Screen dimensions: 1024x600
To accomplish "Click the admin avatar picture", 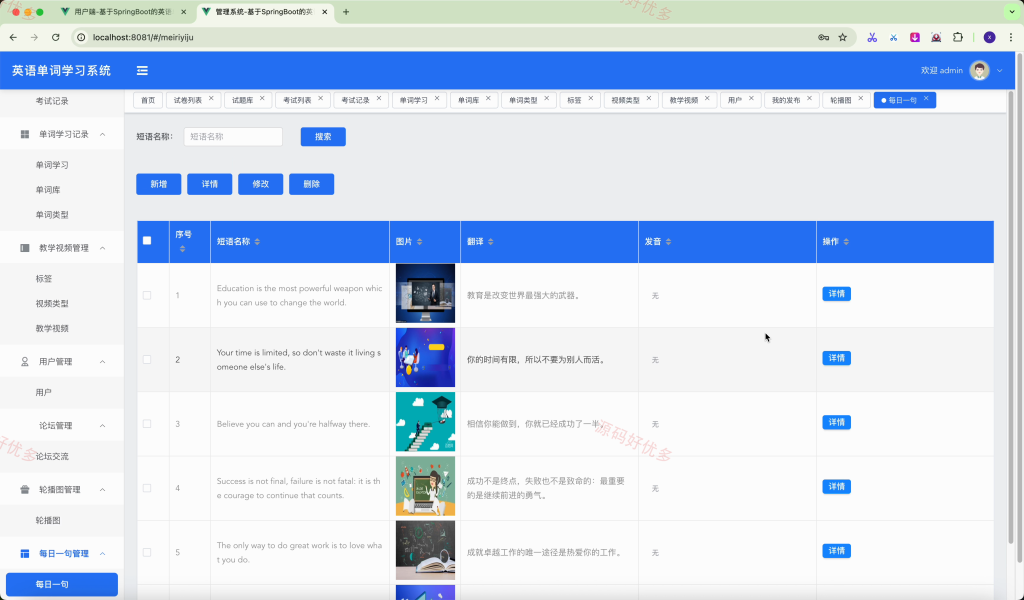I will (x=979, y=71).
